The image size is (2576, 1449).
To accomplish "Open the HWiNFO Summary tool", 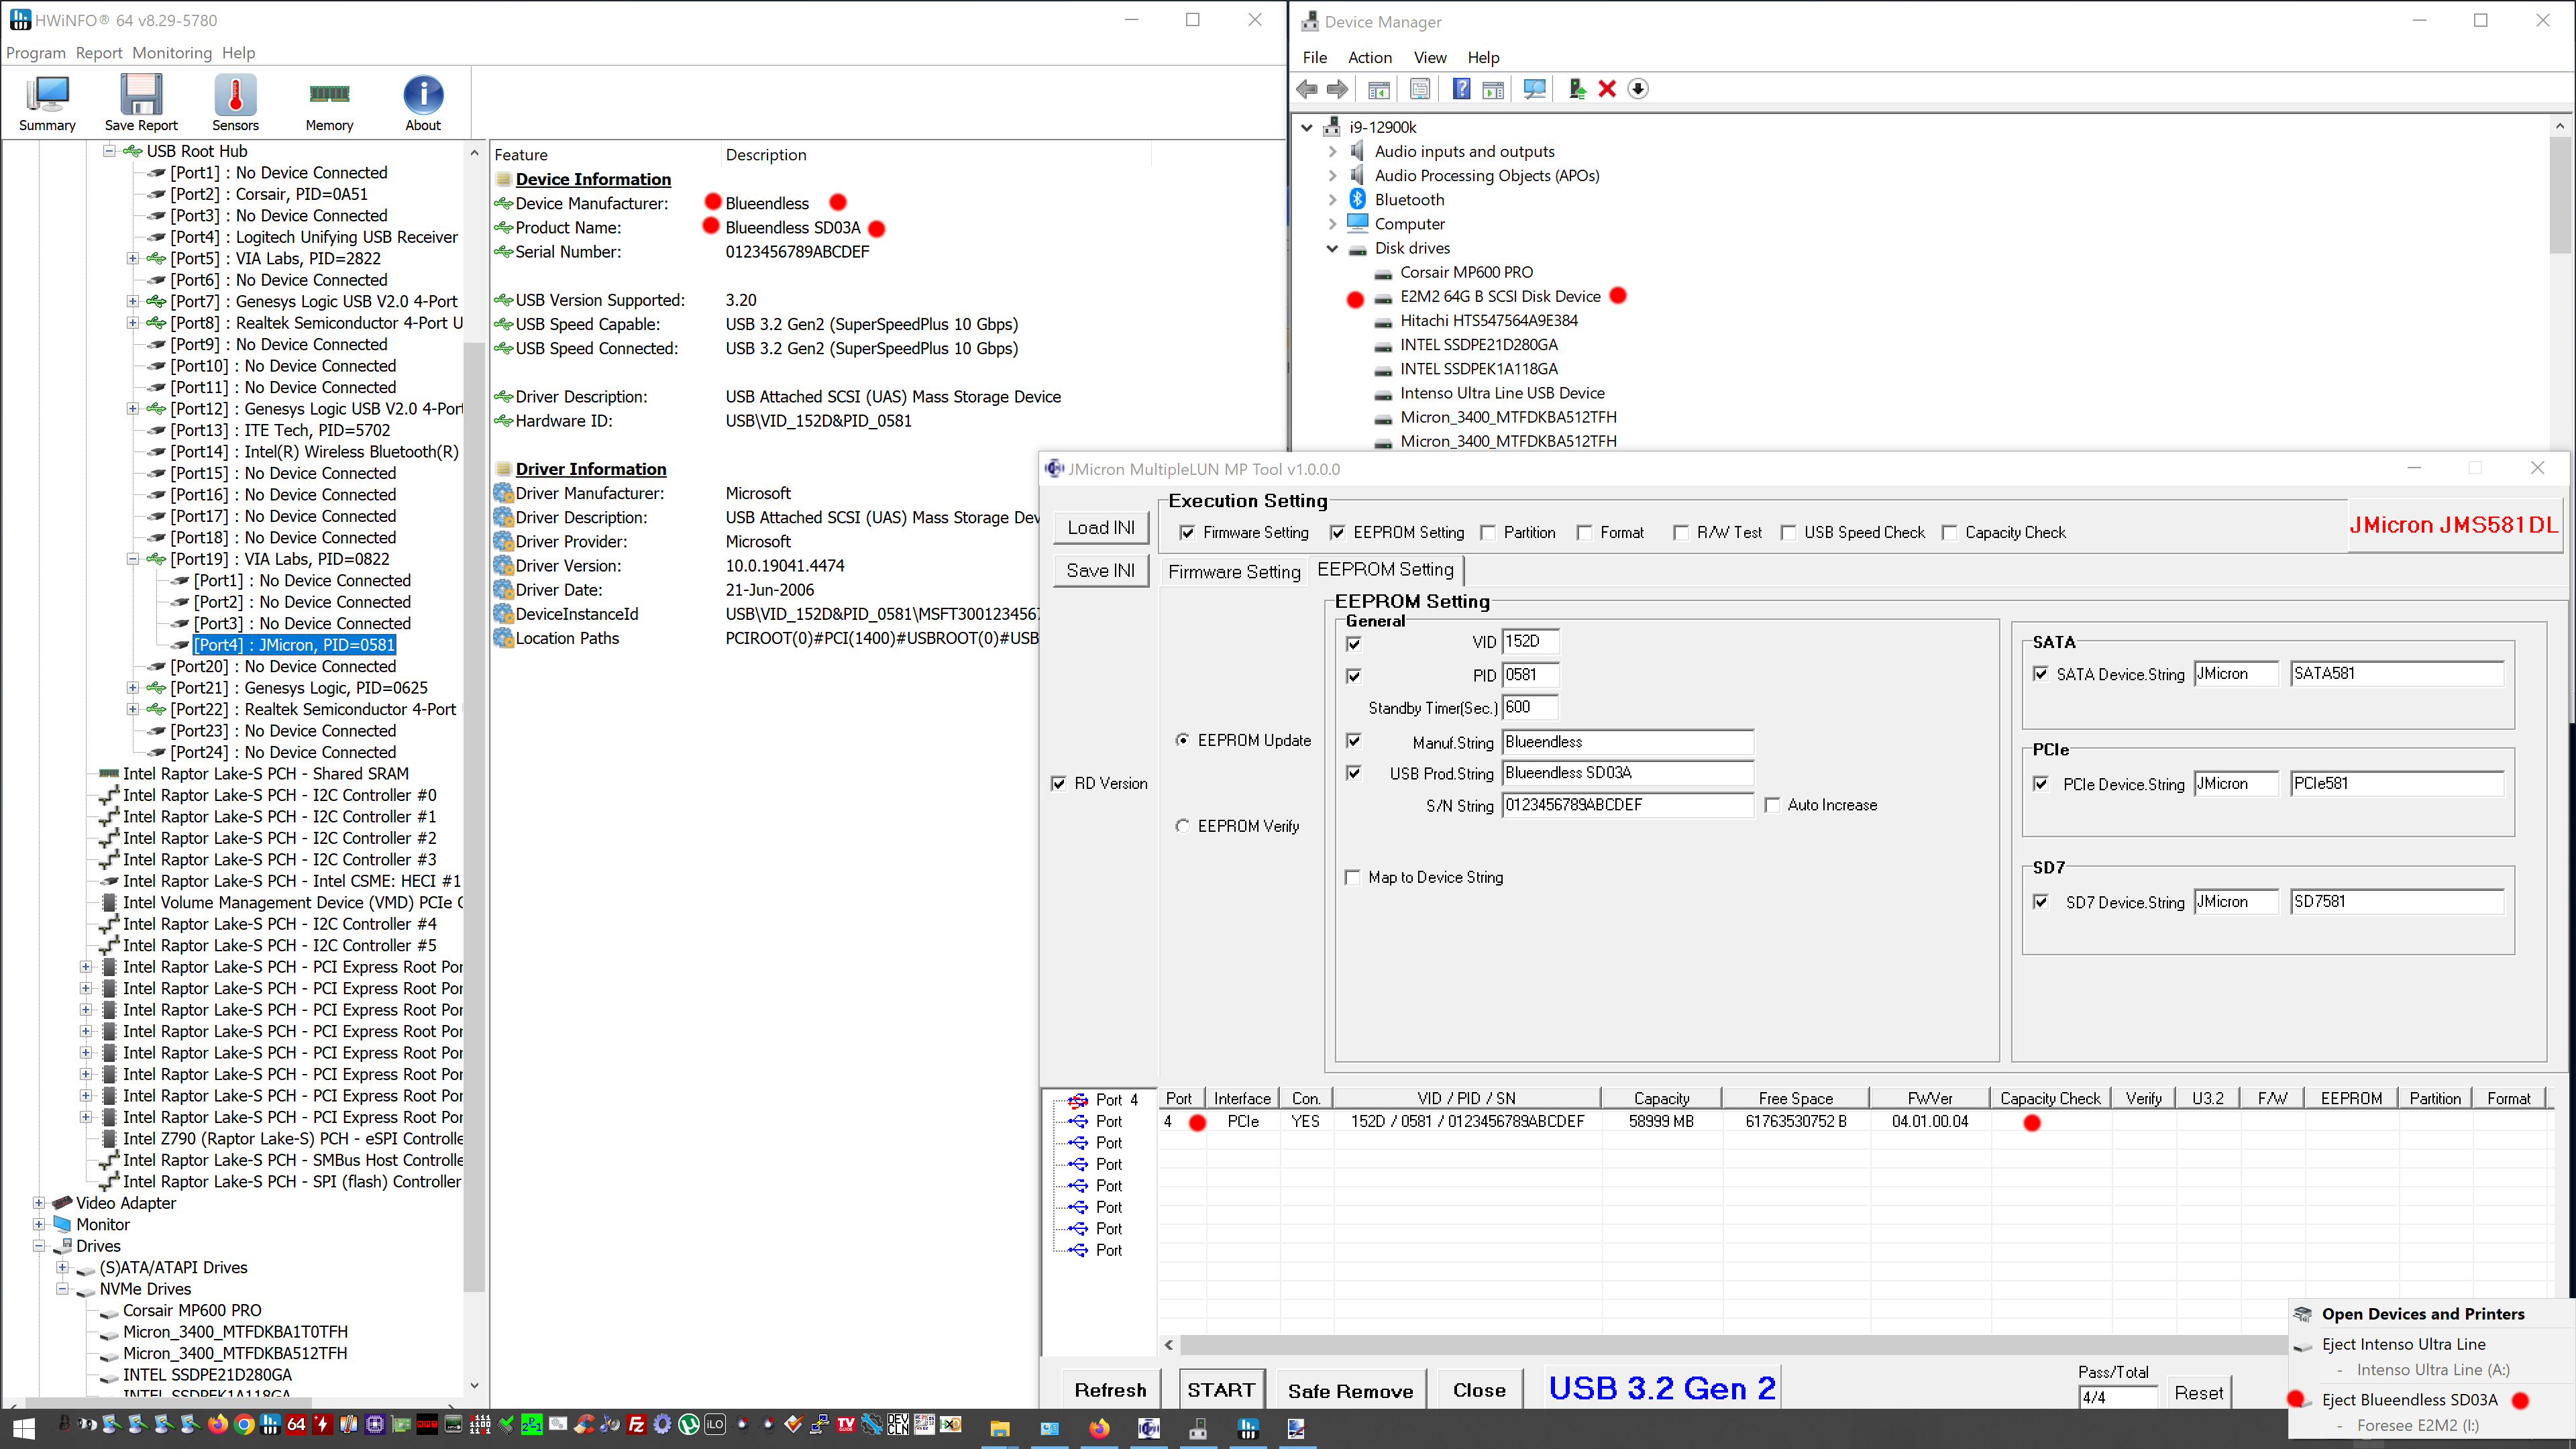I will [x=47, y=103].
